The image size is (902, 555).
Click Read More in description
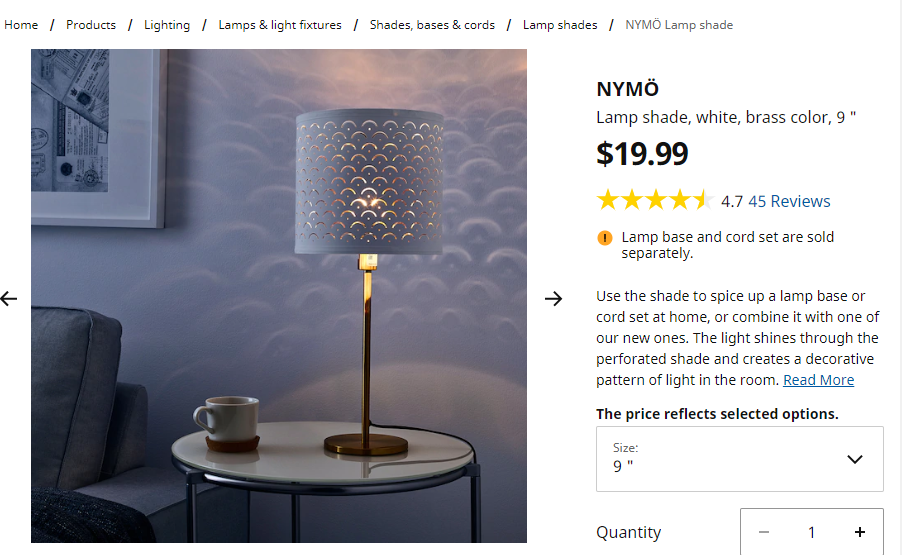[818, 380]
